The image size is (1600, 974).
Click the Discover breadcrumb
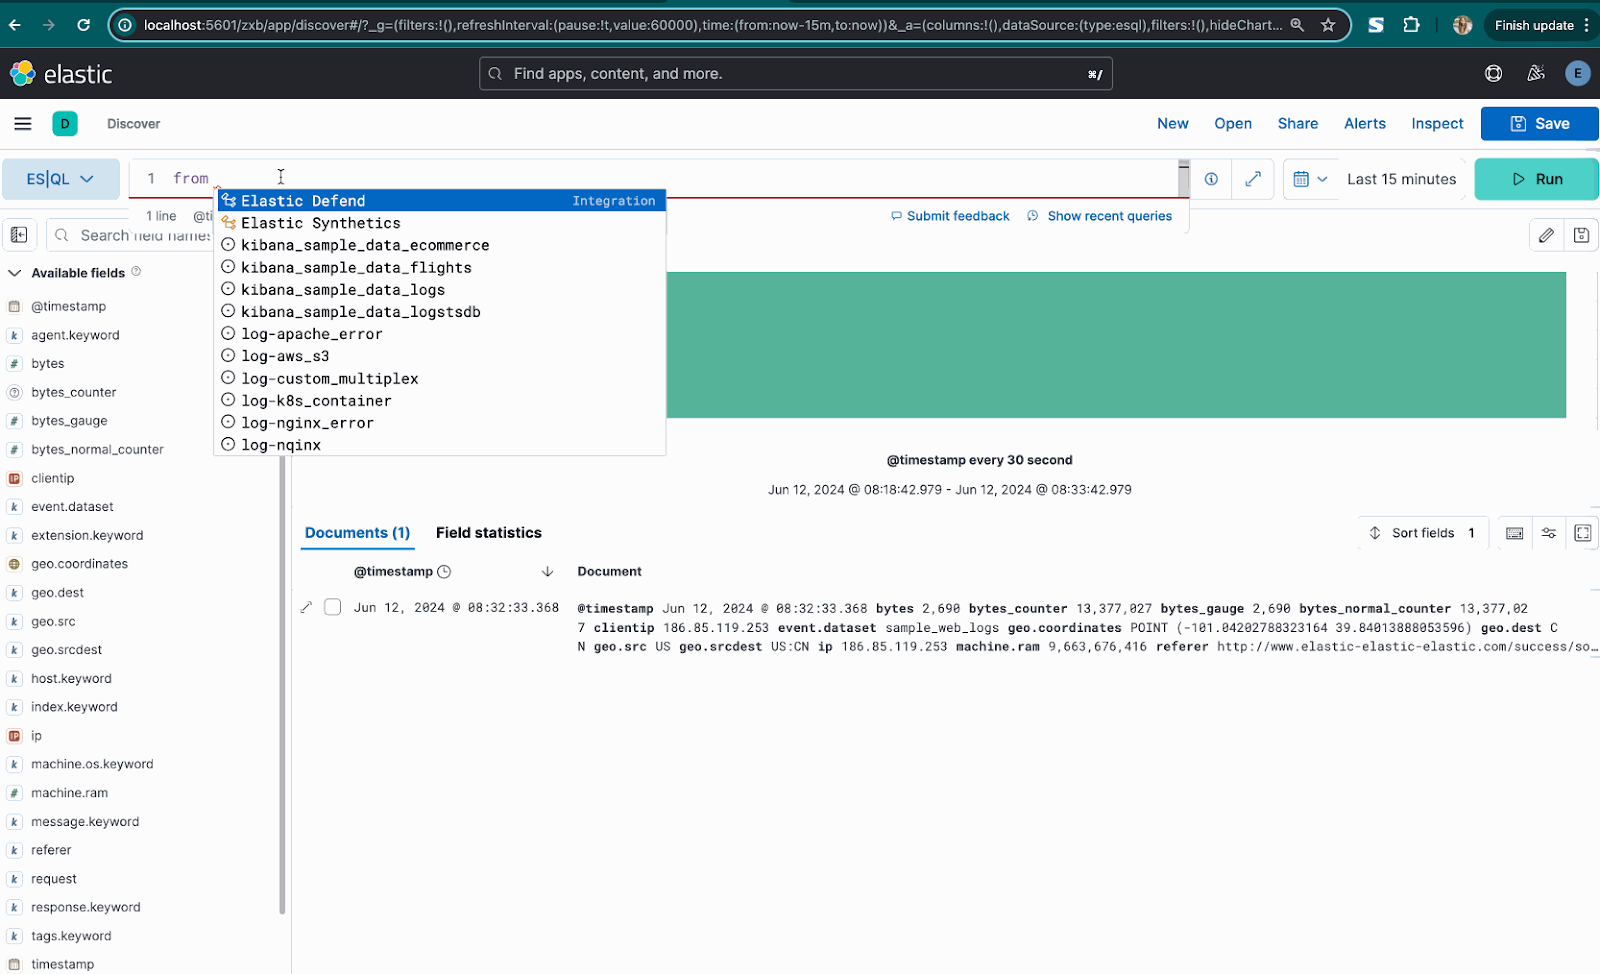pyautogui.click(x=134, y=124)
